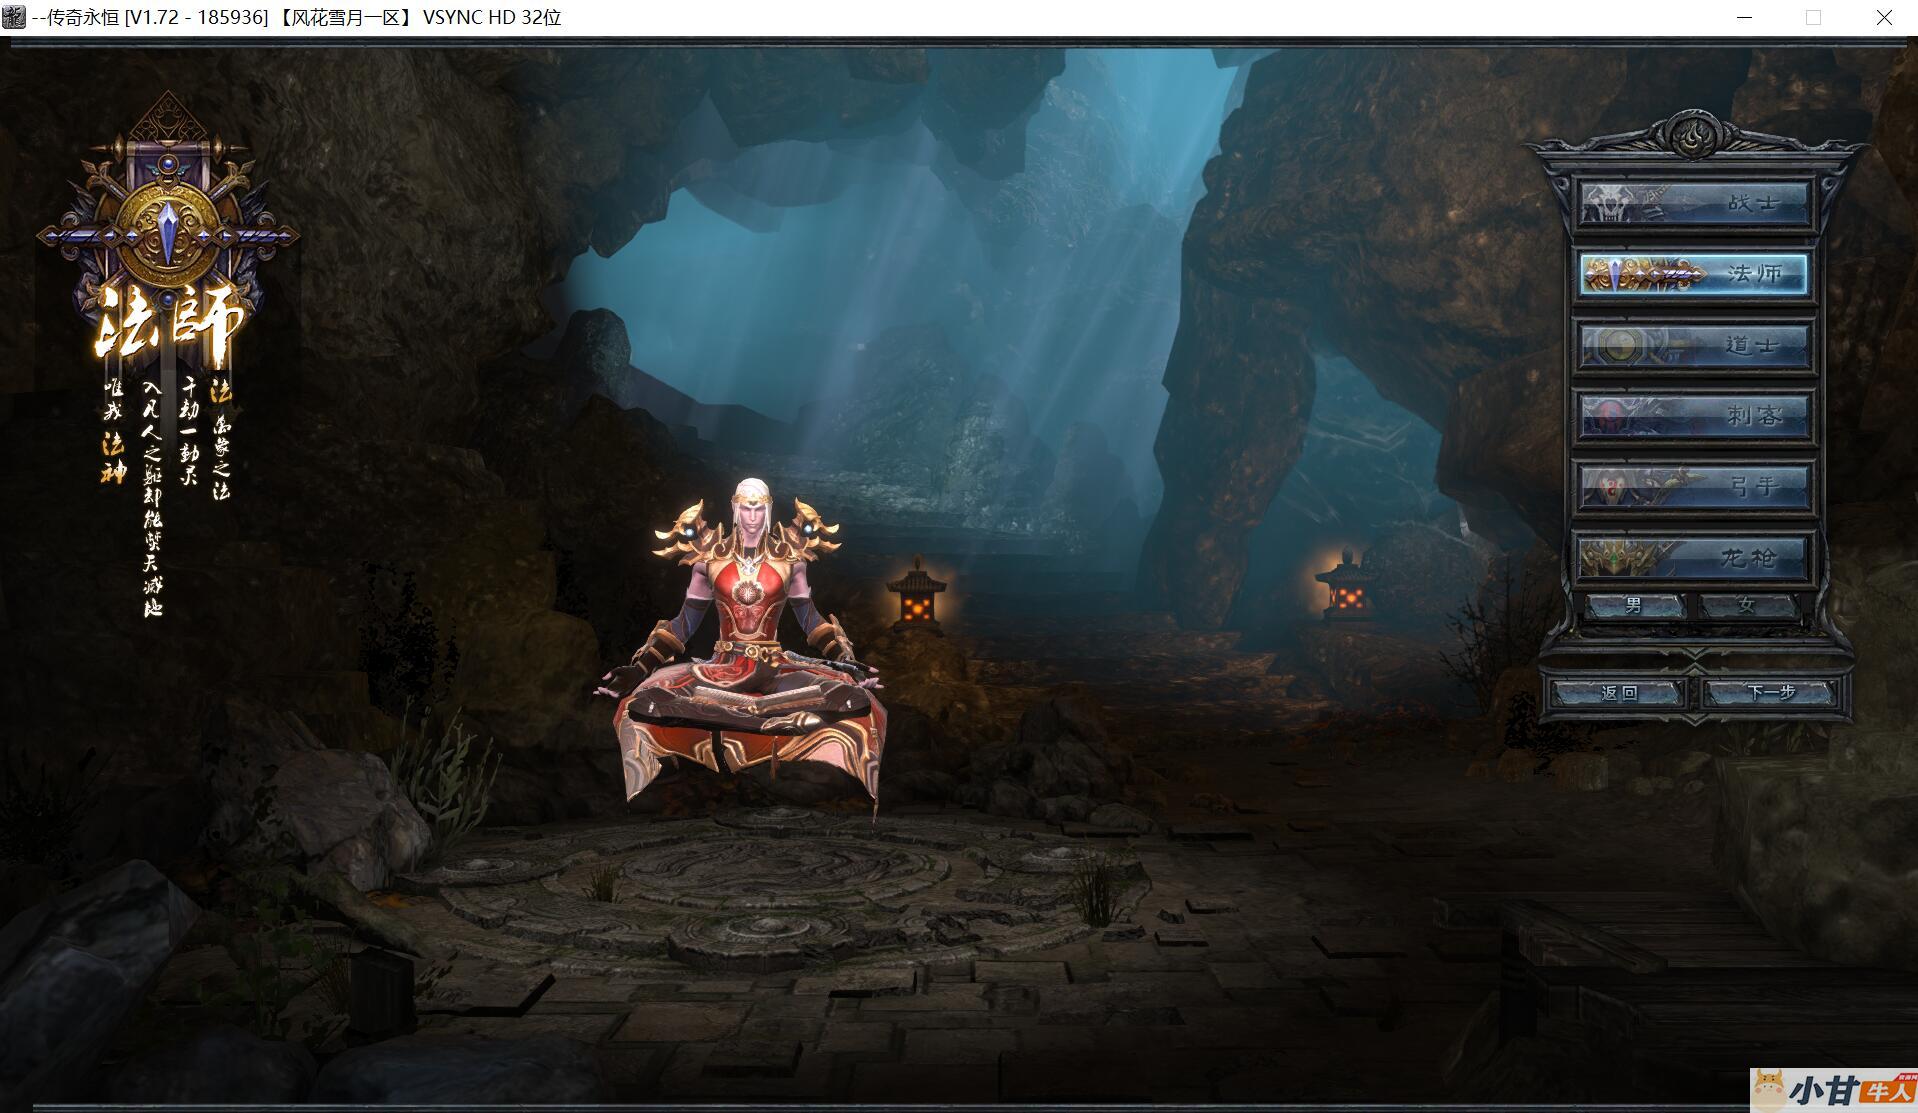Close the 传奇永恒 game window

(x=1883, y=18)
